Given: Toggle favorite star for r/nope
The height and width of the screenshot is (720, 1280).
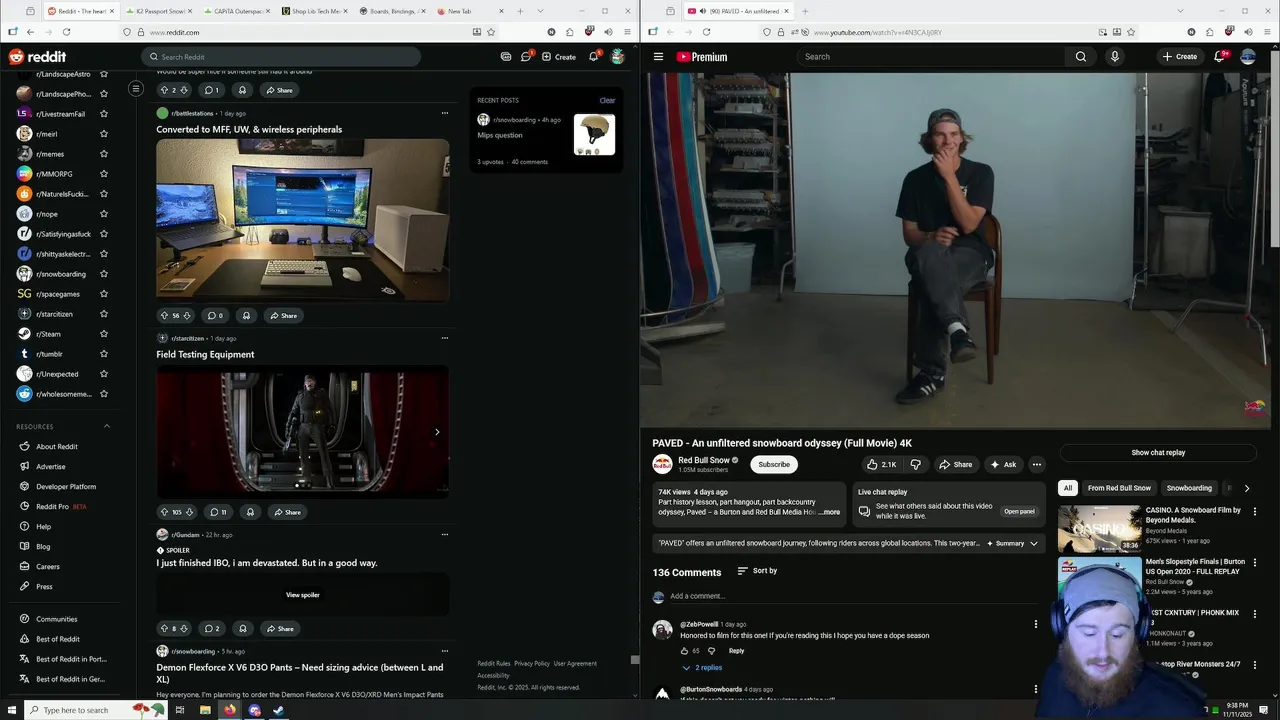Looking at the screenshot, I should pos(104,214).
